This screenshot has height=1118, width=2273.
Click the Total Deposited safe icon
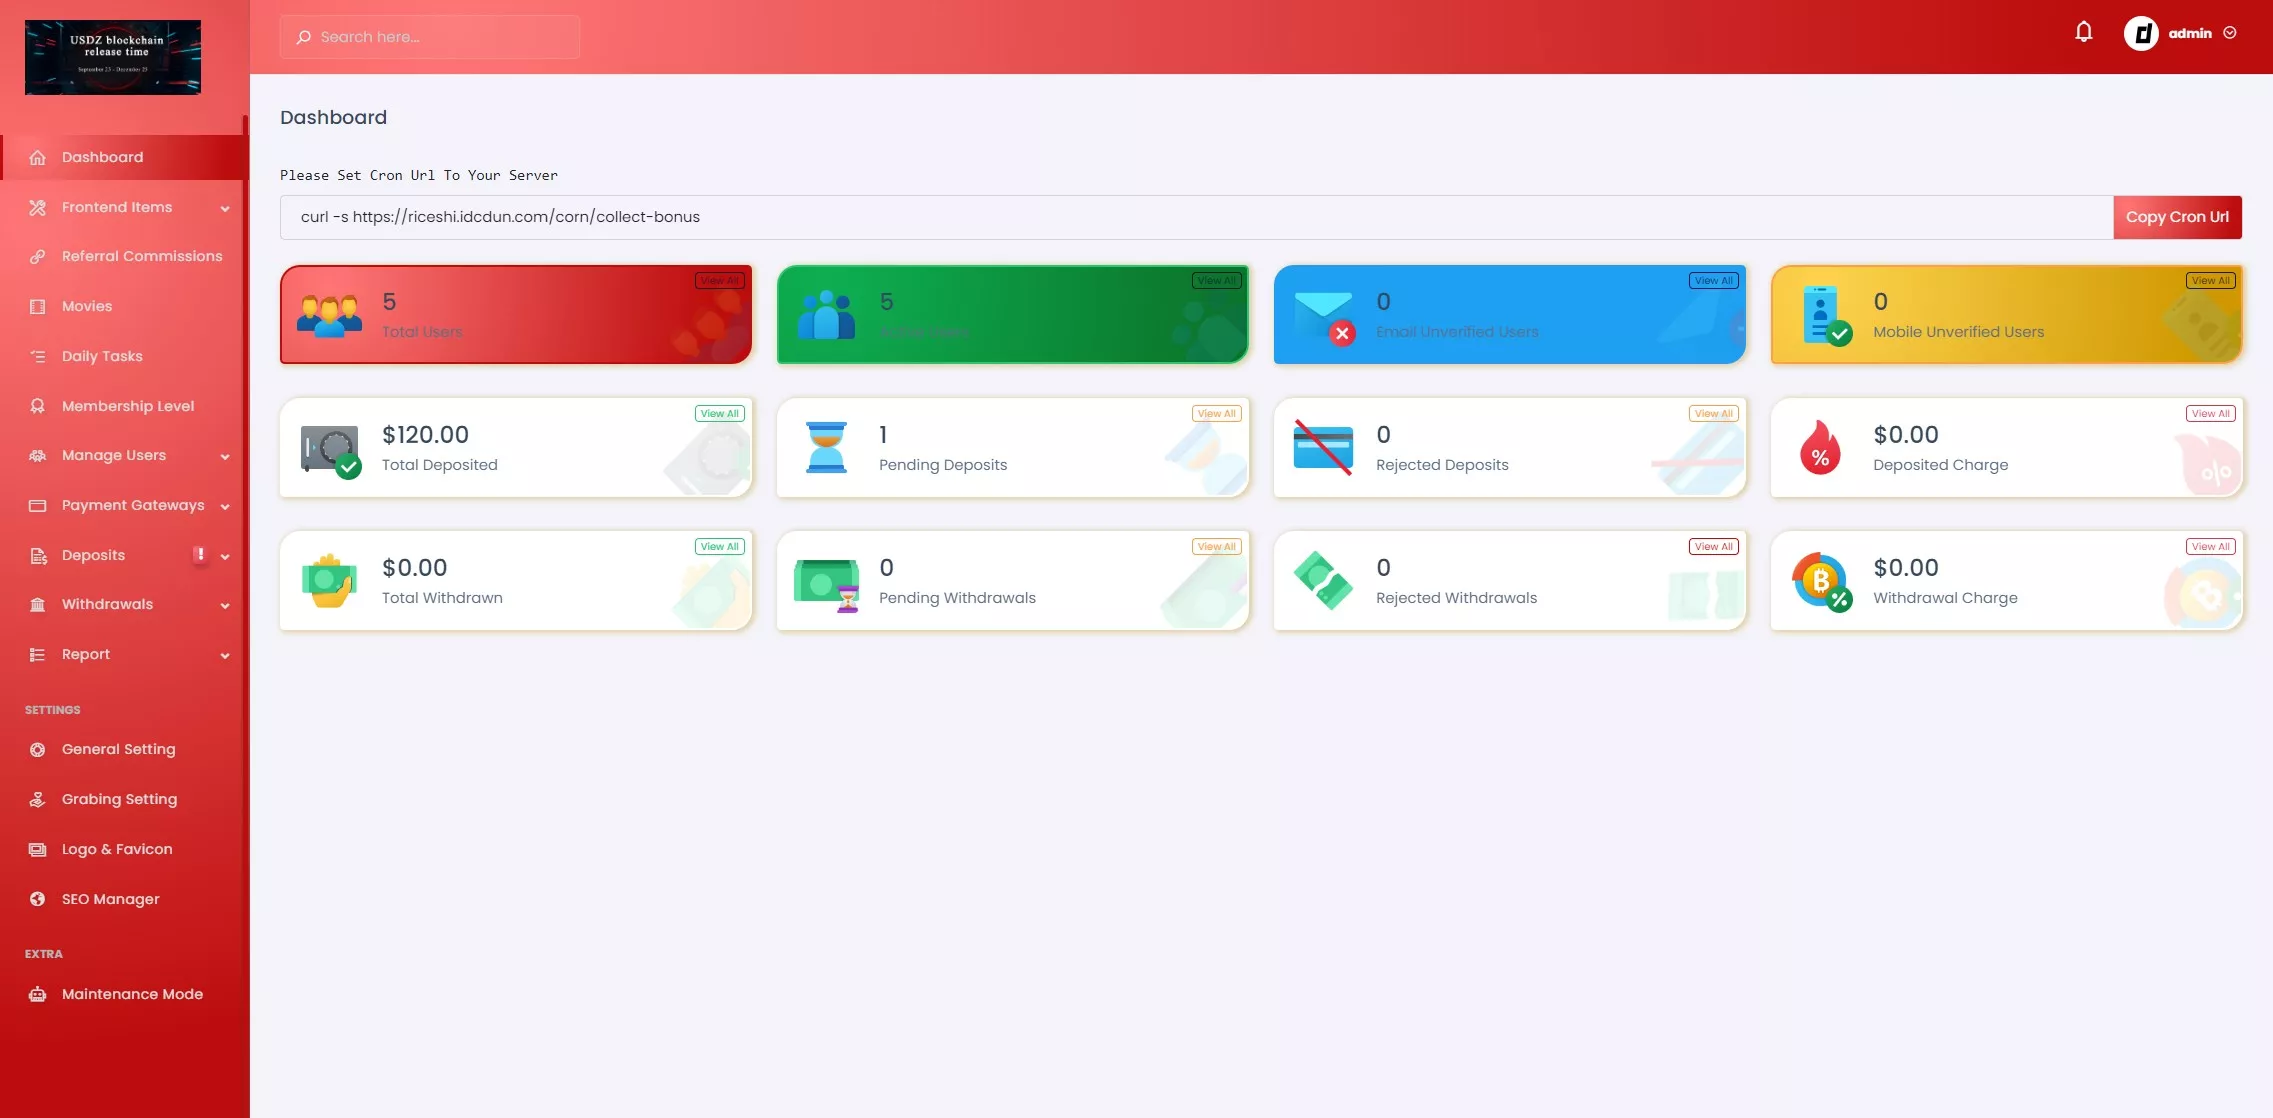click(330, 450)
